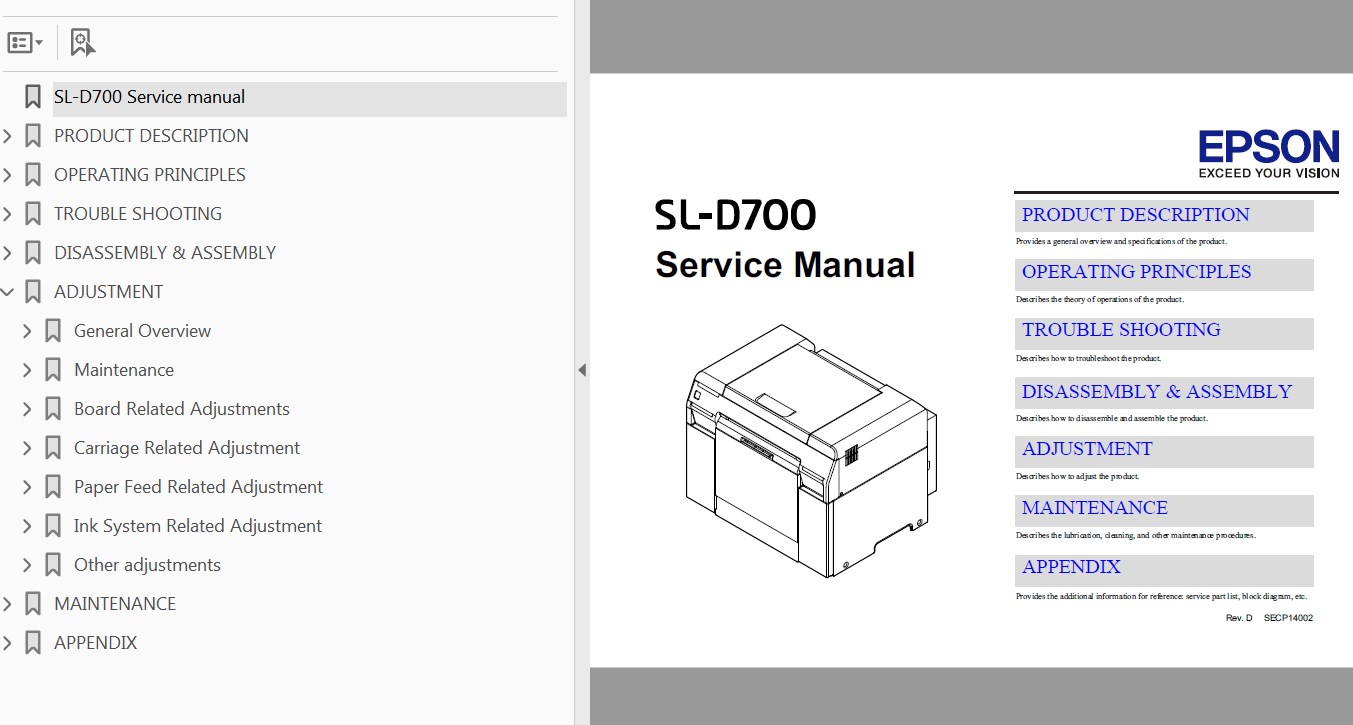Expand the Board Related Adjustments bookmark
The image size is (1353, 725).
(28, 409)
